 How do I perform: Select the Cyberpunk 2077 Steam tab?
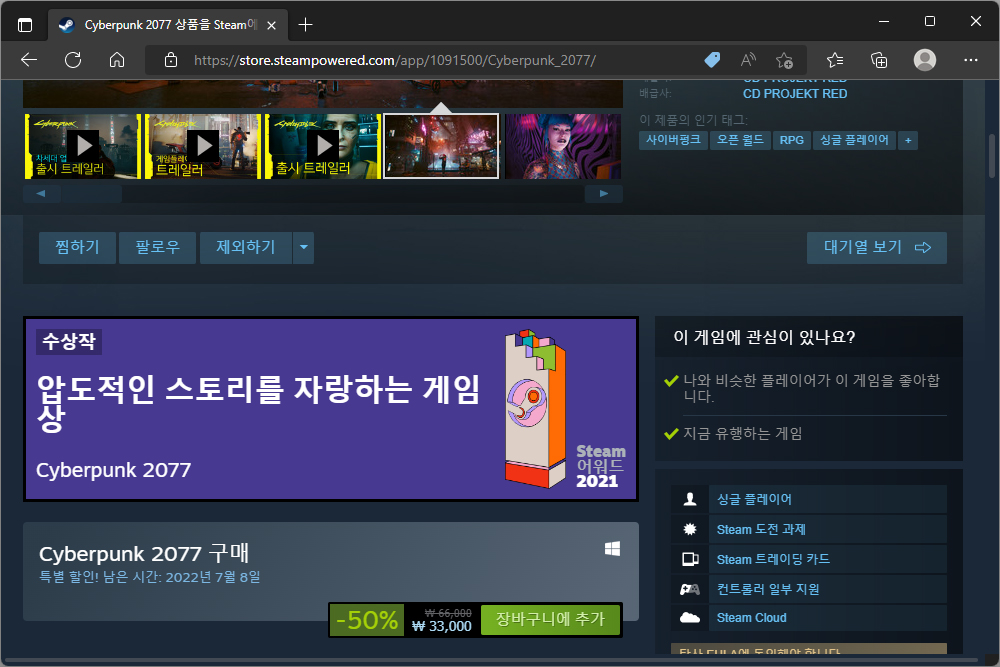coord(168,25)
